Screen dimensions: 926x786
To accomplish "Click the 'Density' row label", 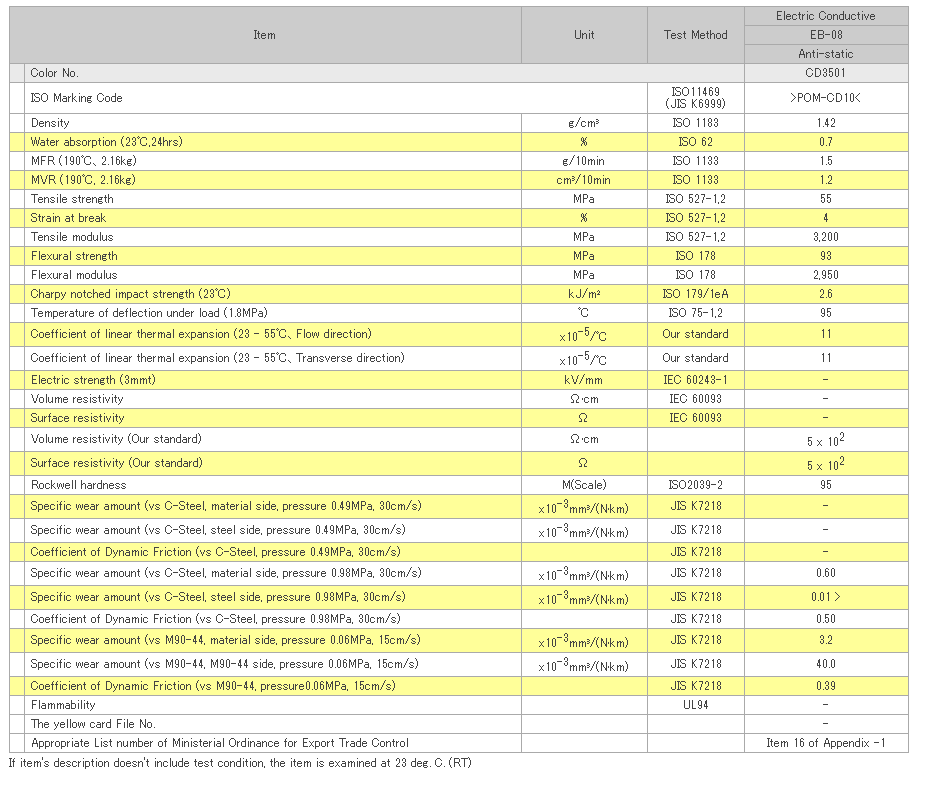I will tap(50, 123).
